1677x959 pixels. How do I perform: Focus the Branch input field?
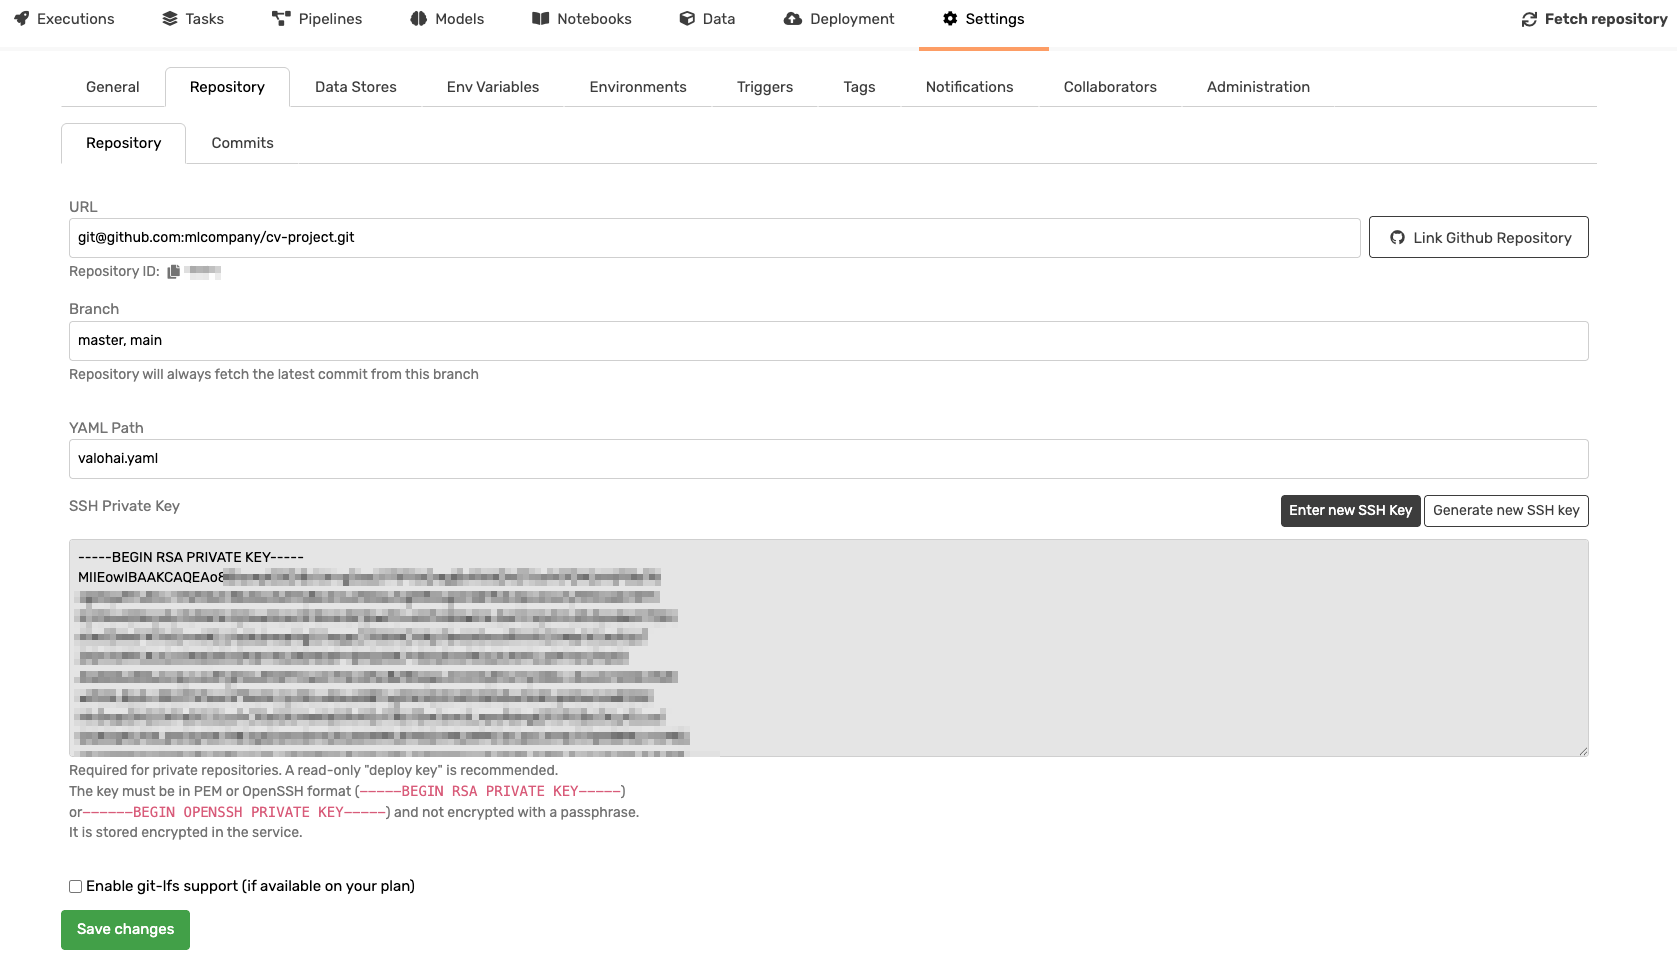(828, 341)
